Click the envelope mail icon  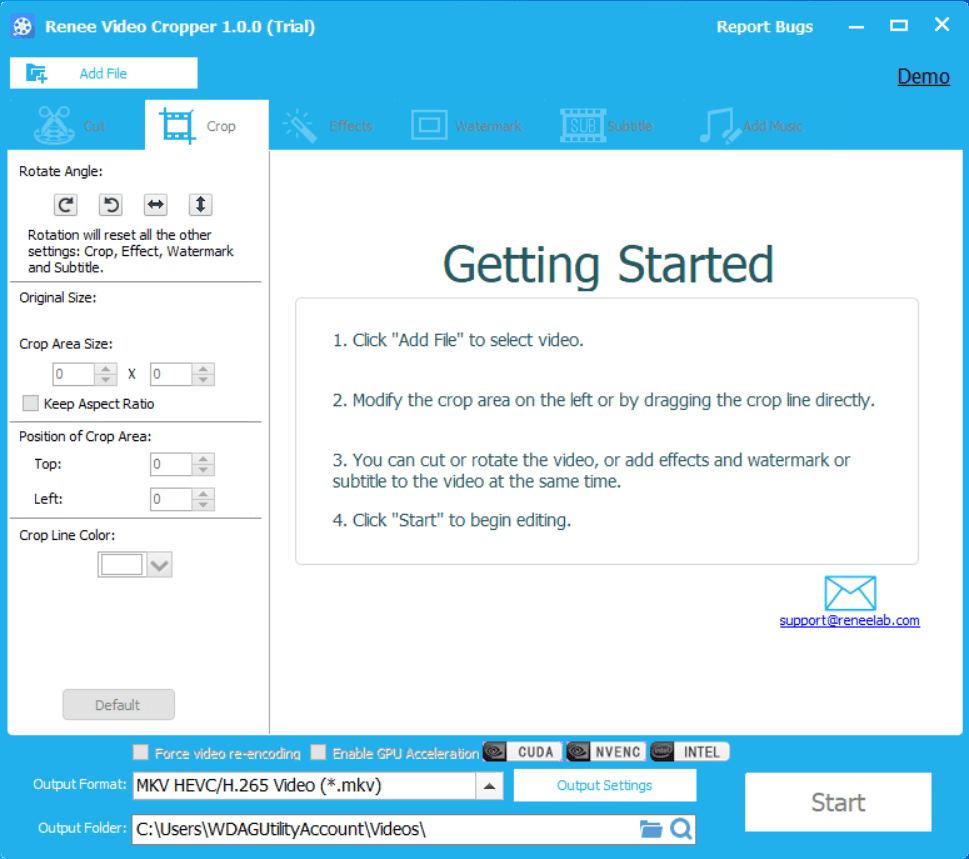tap(850, 593)
